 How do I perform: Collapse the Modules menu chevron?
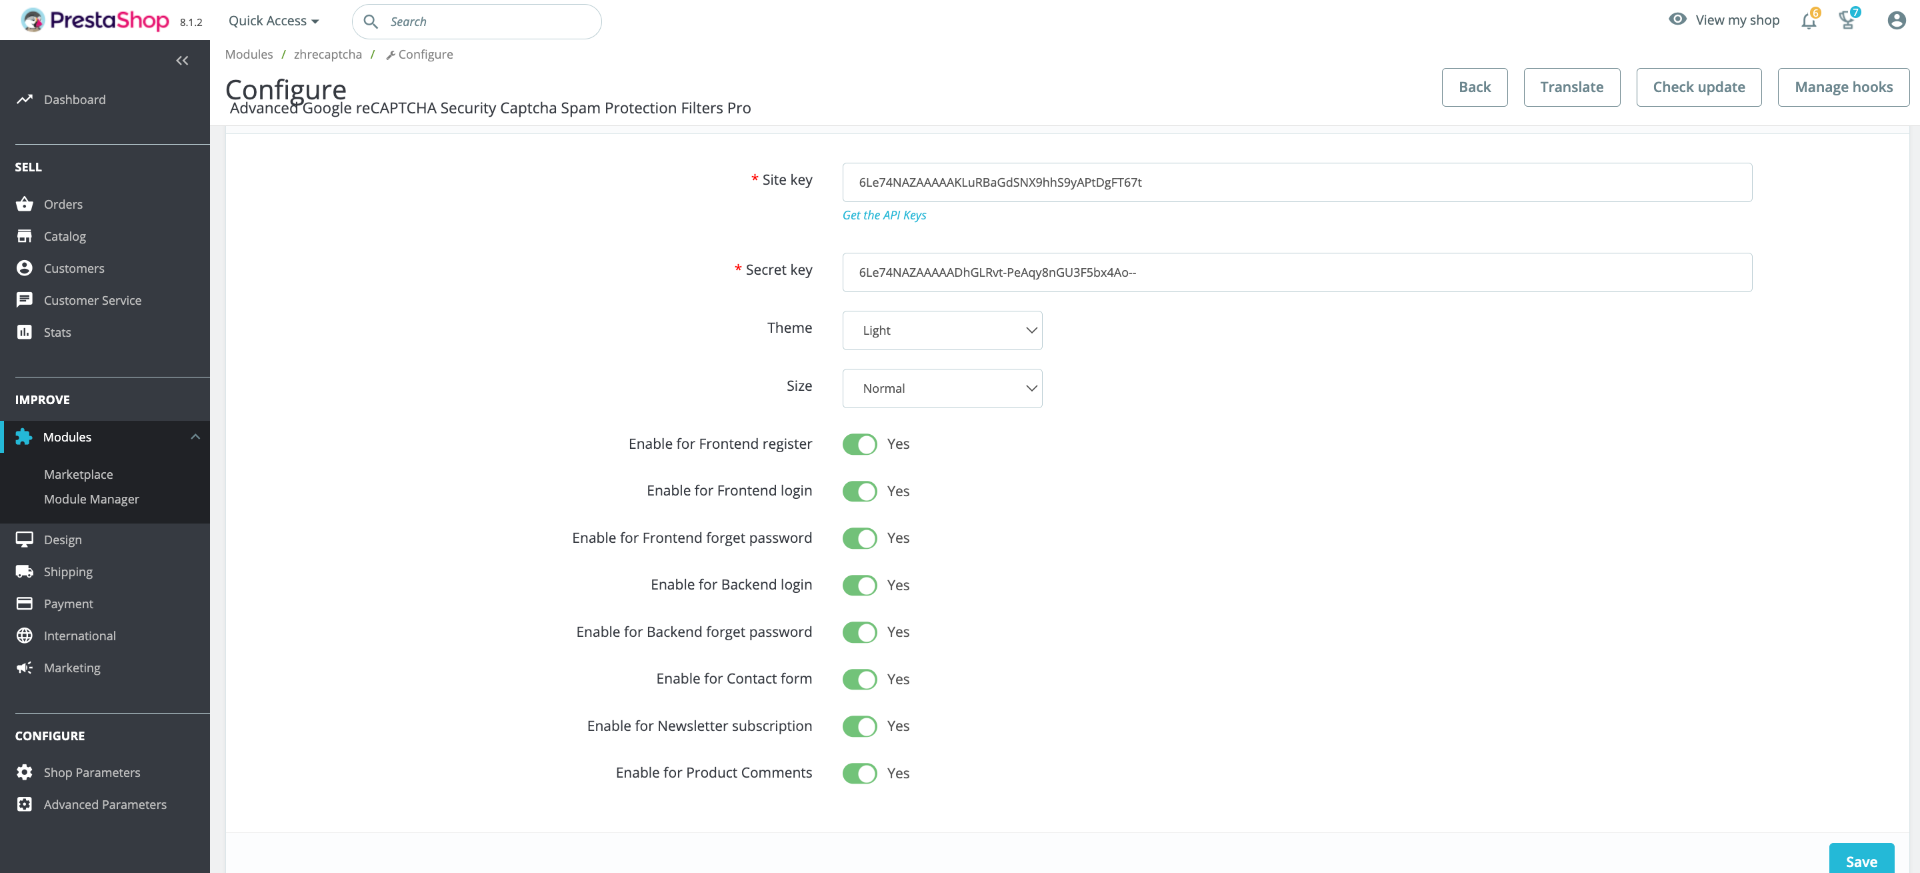195,437
